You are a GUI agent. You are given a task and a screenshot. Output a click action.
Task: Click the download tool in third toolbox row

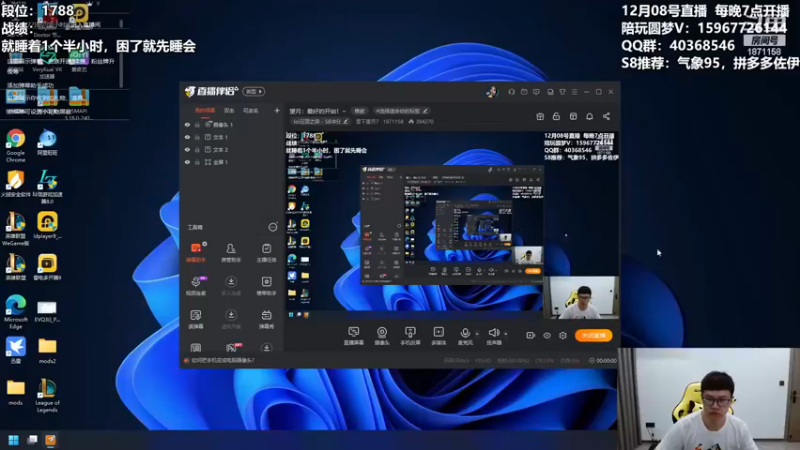point(231,319)
